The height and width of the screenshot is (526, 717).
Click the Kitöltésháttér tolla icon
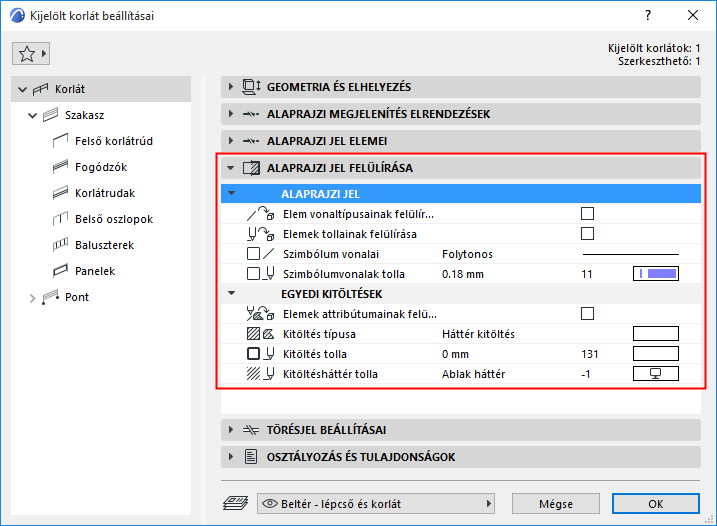coord(260,374)
